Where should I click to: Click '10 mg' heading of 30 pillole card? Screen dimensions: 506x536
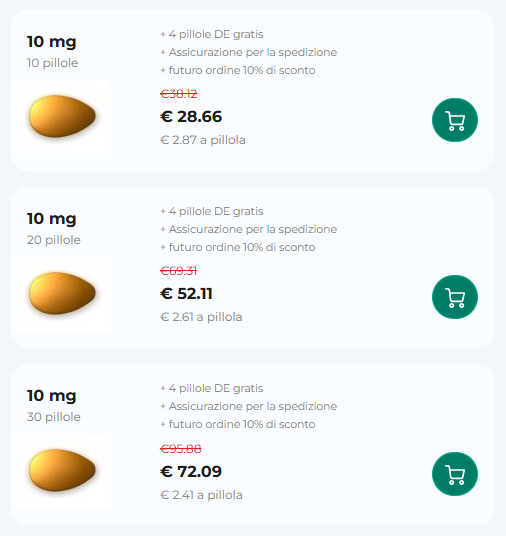coord(52,396)
